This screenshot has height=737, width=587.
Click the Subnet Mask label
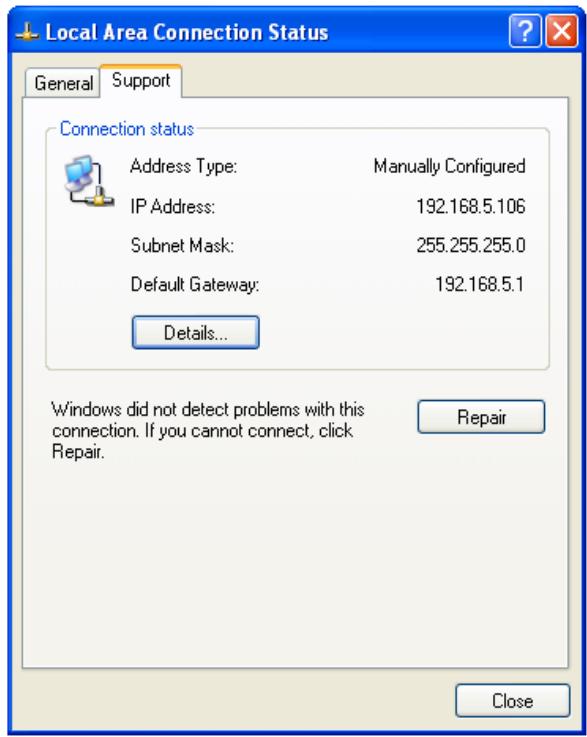pyautogui.click(x=182, y=245)
